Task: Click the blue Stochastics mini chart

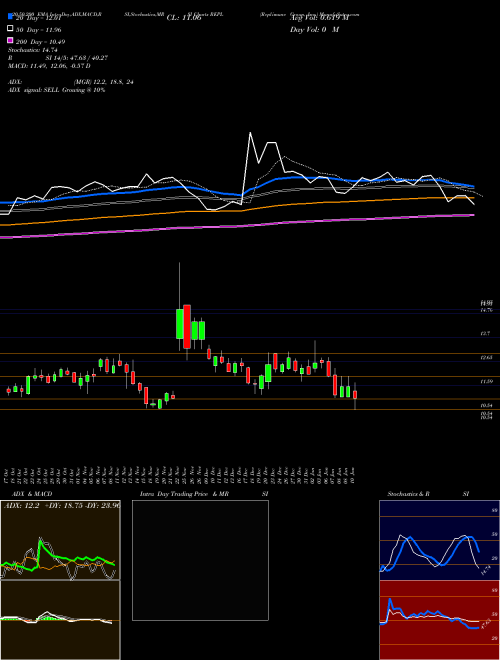Action: [x=439, y=540]
